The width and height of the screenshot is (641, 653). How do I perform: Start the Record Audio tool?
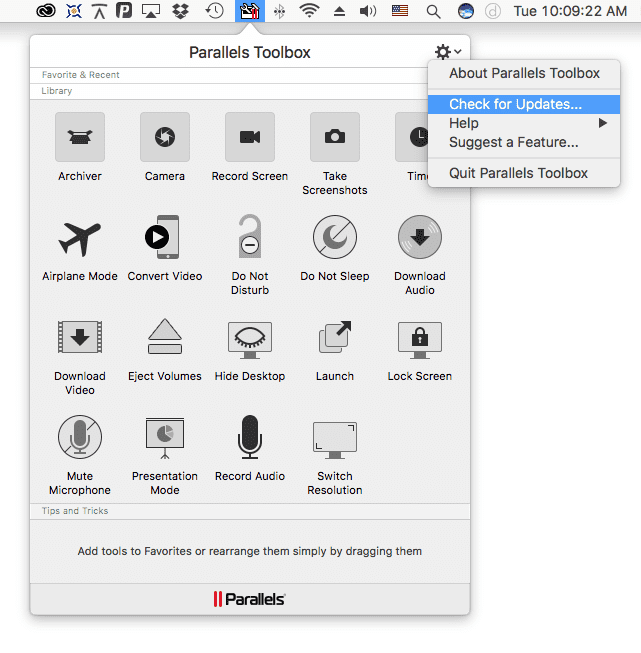[x=250, y=437]
